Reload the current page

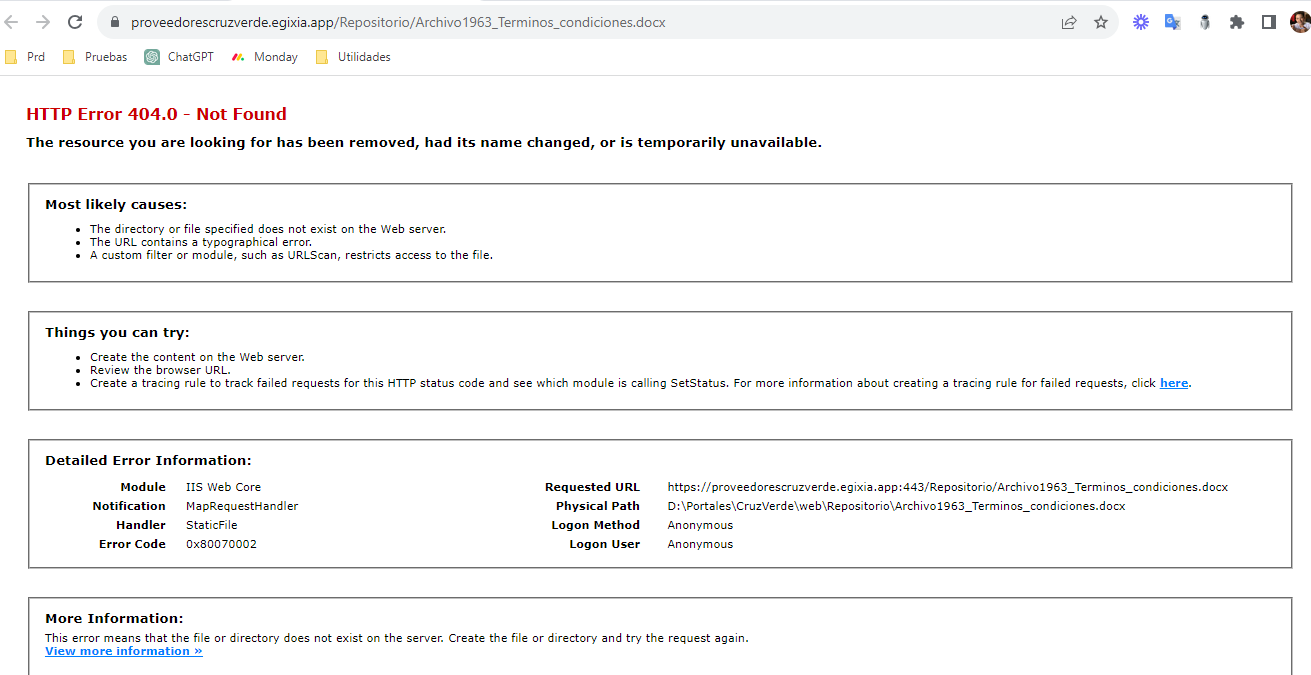coord(75,22)
